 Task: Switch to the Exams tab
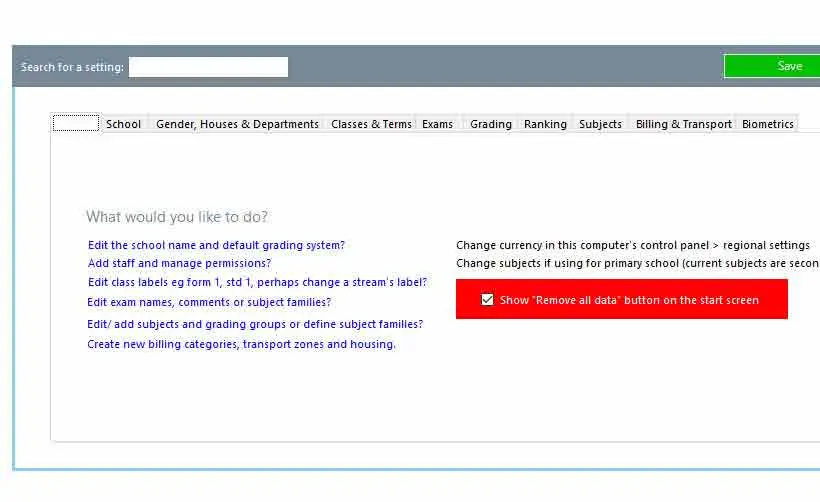click(x=437, y=124)
